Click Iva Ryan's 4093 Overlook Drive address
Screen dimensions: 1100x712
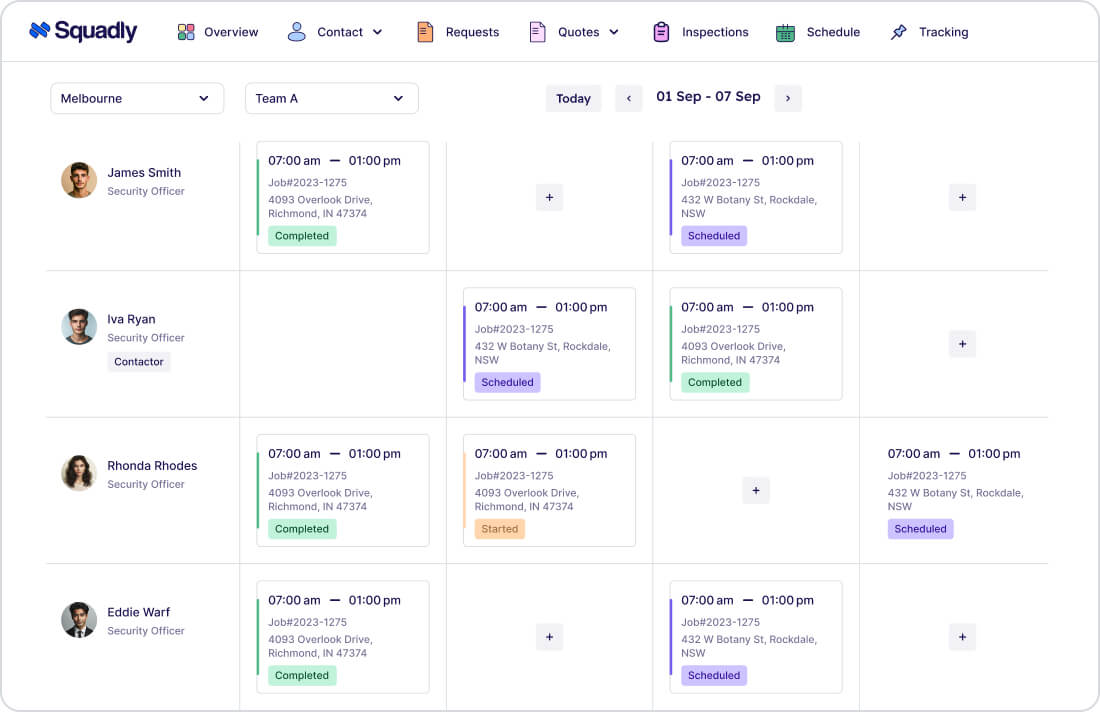[732, 353]
